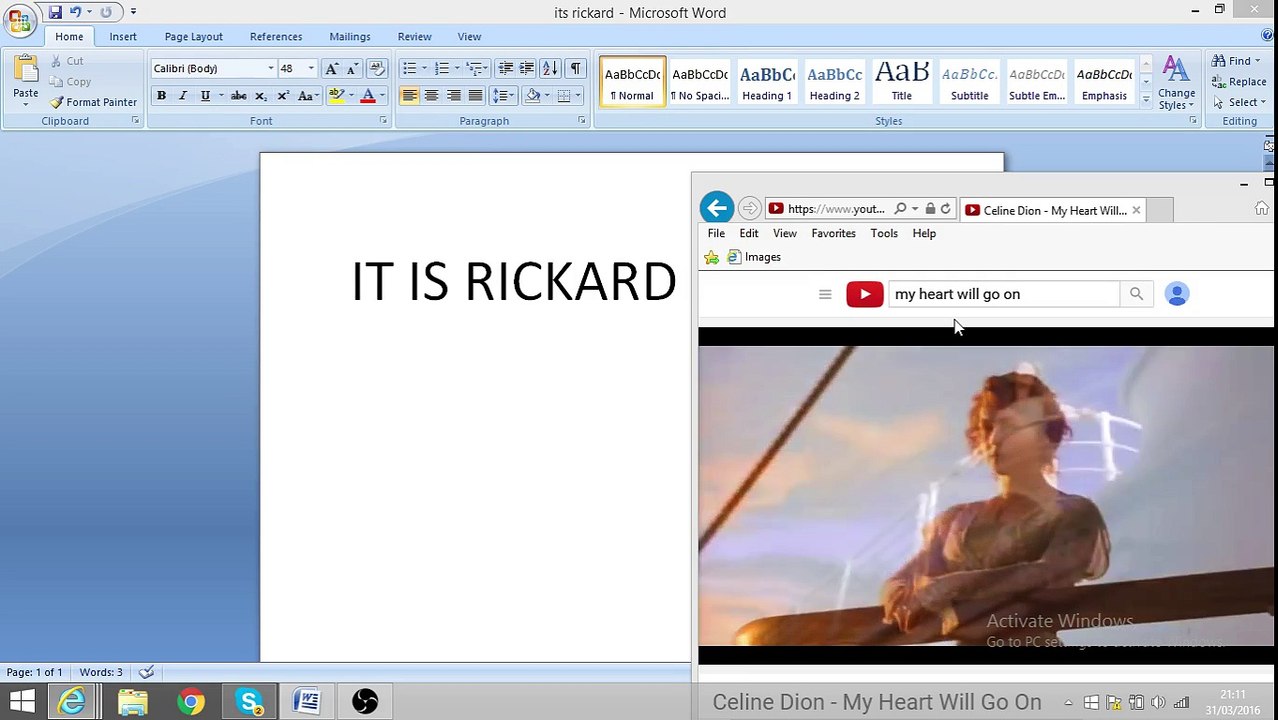Viewport: 1278px width, 720px height.
Task: Sort the selected text
Action: (x=550, y=68)
